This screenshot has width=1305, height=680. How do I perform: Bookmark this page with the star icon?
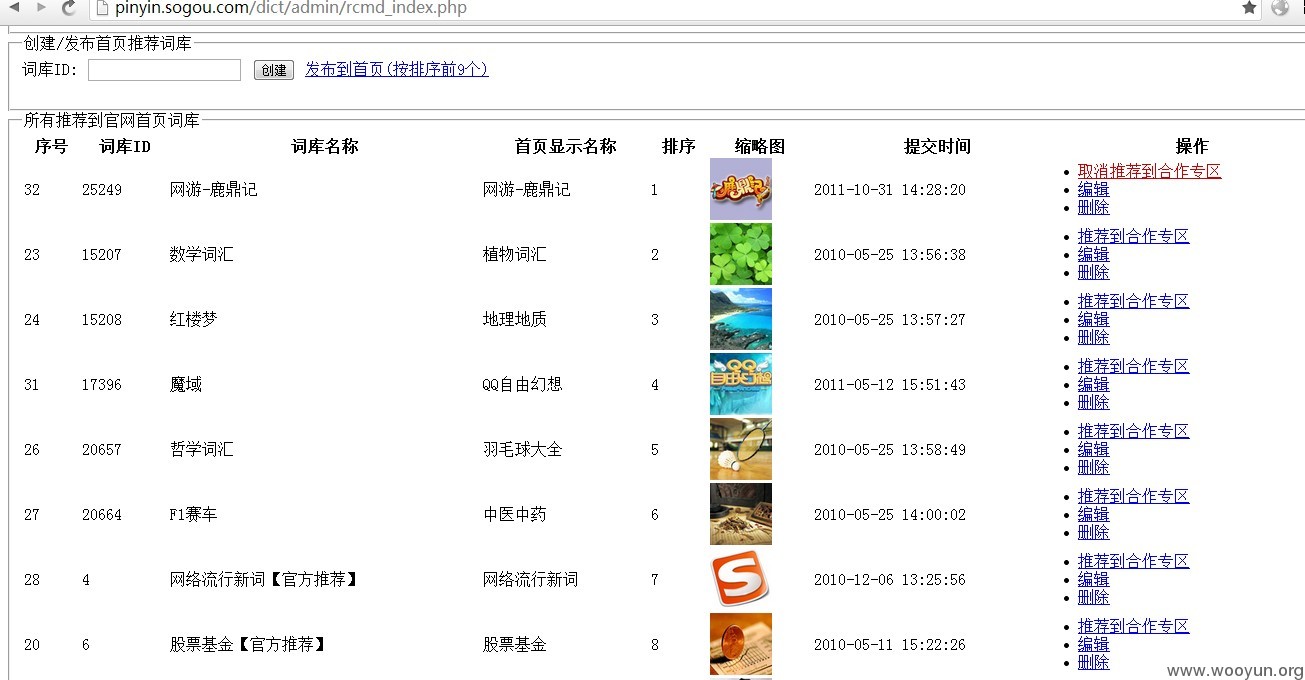pos(1249,8)
